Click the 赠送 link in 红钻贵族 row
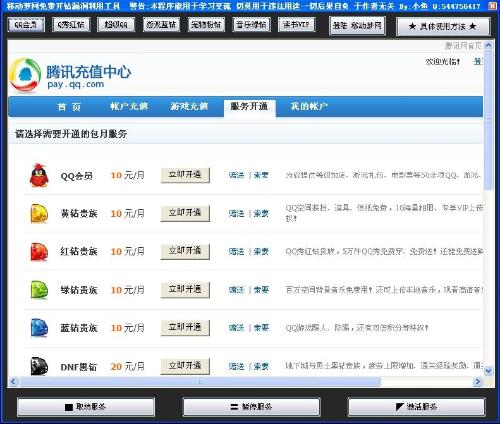This screenshot has height=424, width=500. point(237,251)
